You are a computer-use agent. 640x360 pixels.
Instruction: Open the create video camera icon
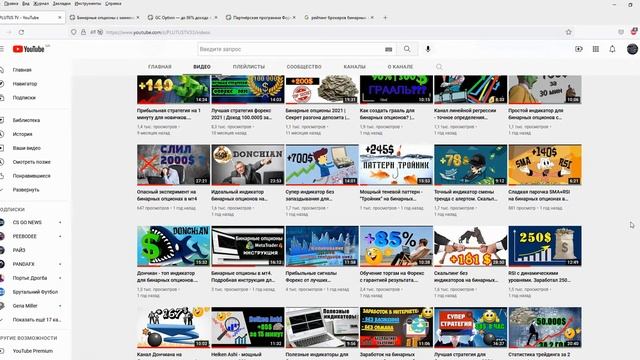click(579, 49)
